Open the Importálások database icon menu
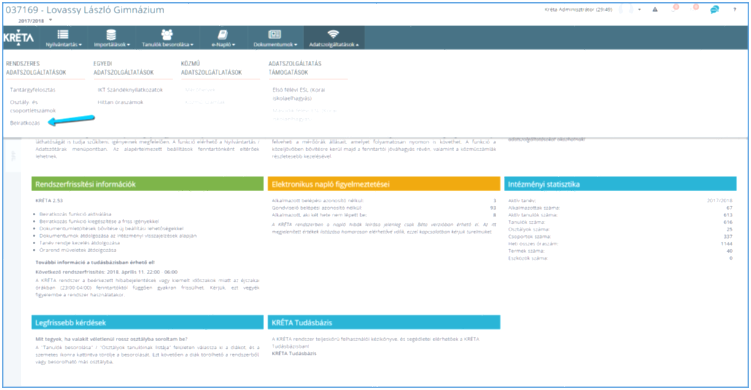This screenshot has width=751, height=390. tap(111, 34)
